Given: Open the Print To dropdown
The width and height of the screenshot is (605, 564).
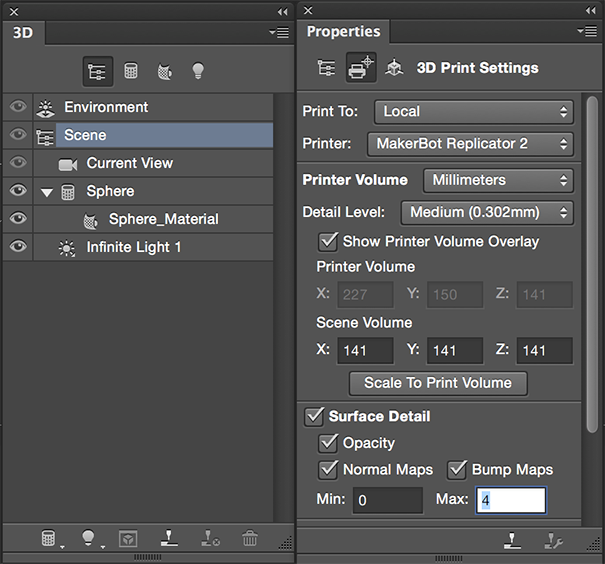Looking at the screenshot, I should tap(473, 111).
